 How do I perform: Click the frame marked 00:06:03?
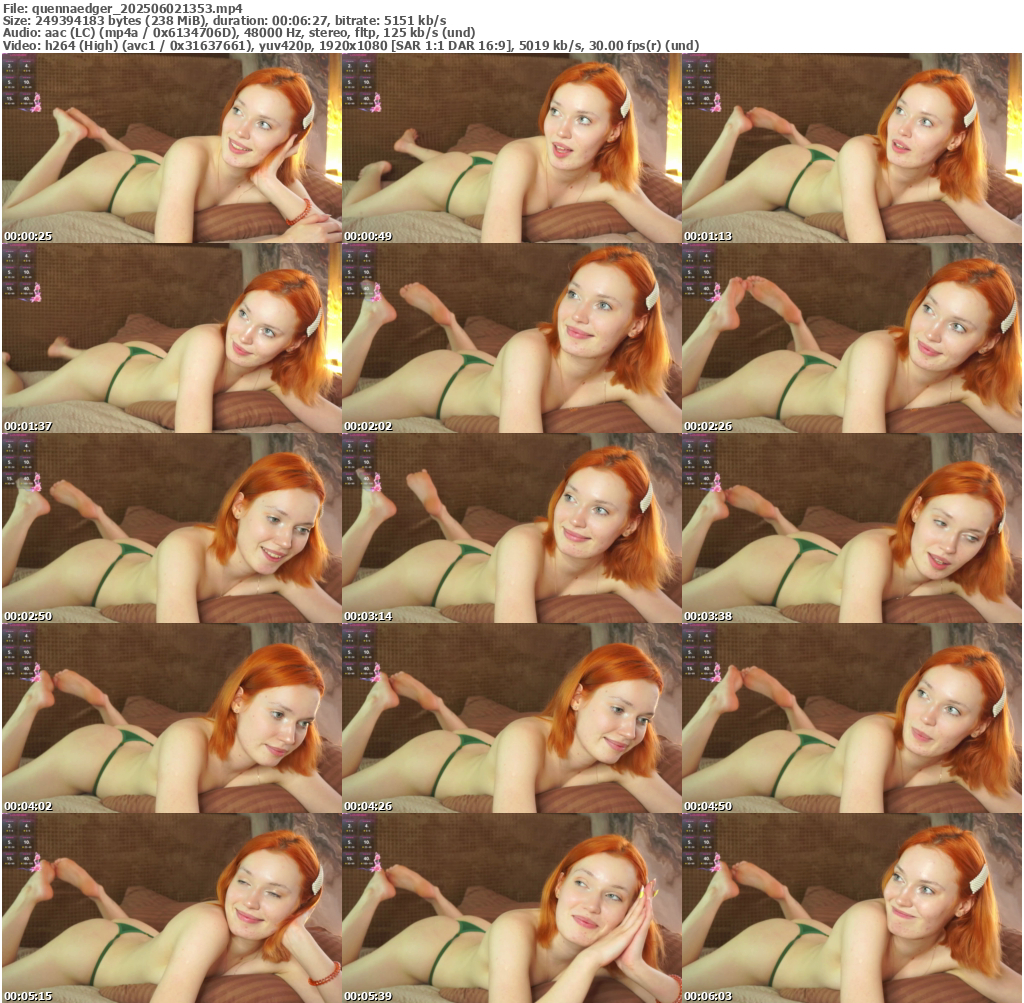(x=852, y=908)
